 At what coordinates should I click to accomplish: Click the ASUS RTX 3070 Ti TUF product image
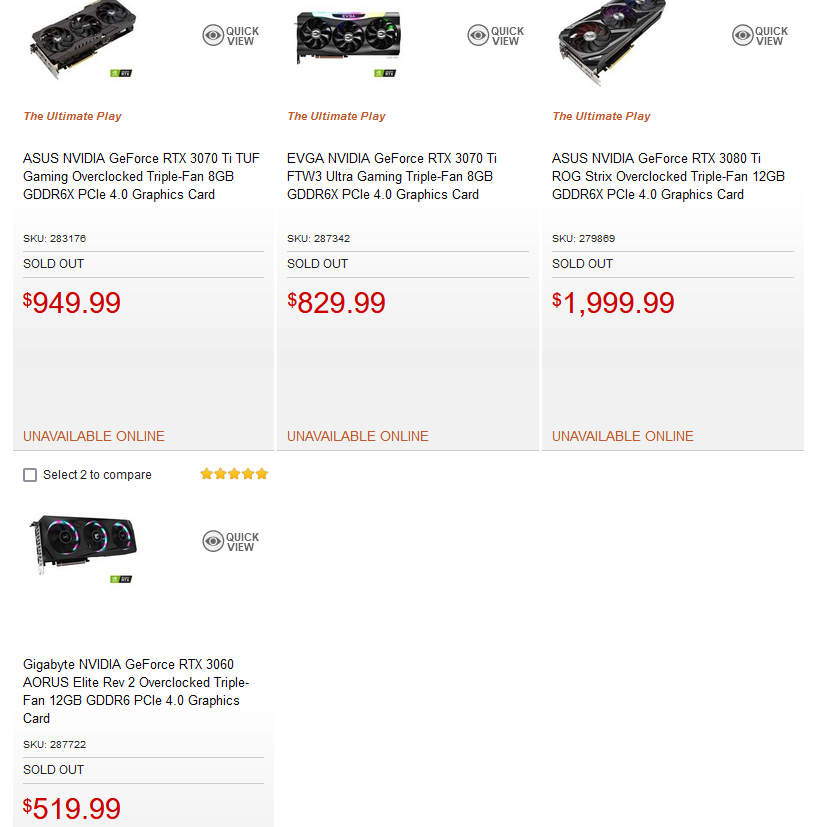click(x=83, y=40)
